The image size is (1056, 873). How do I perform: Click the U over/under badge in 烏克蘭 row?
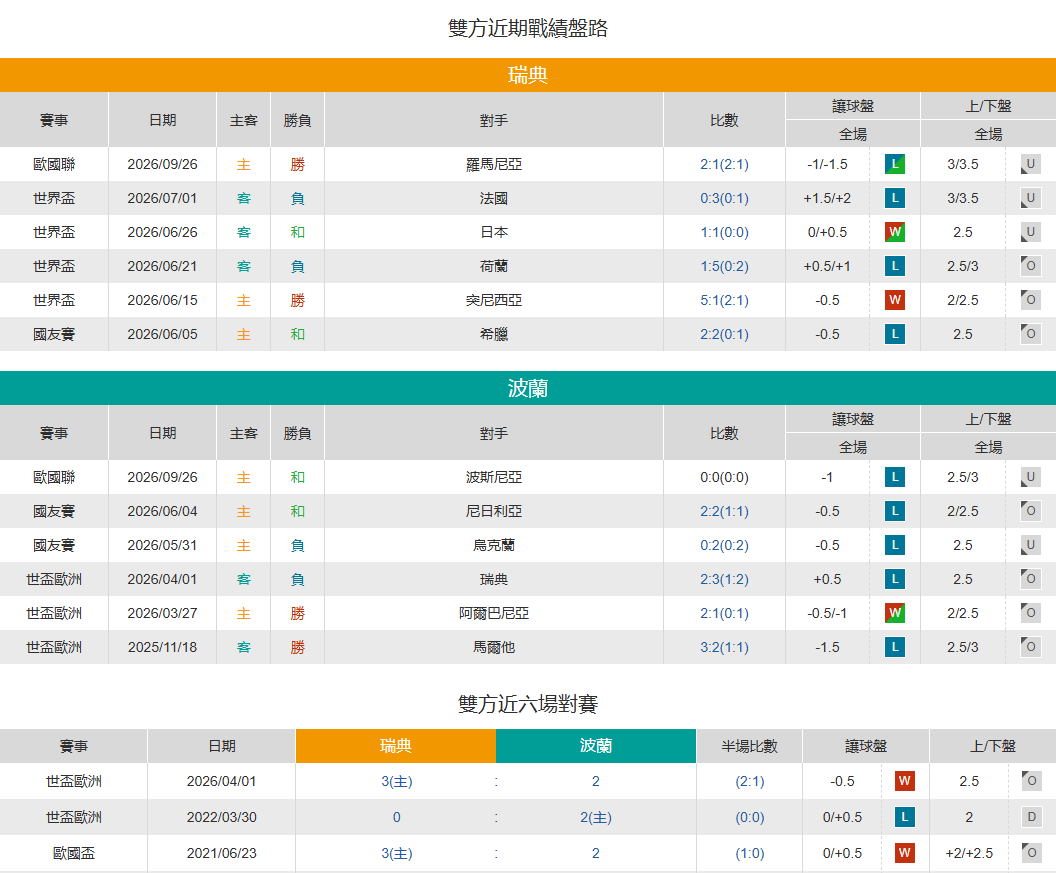point(1030,545)
